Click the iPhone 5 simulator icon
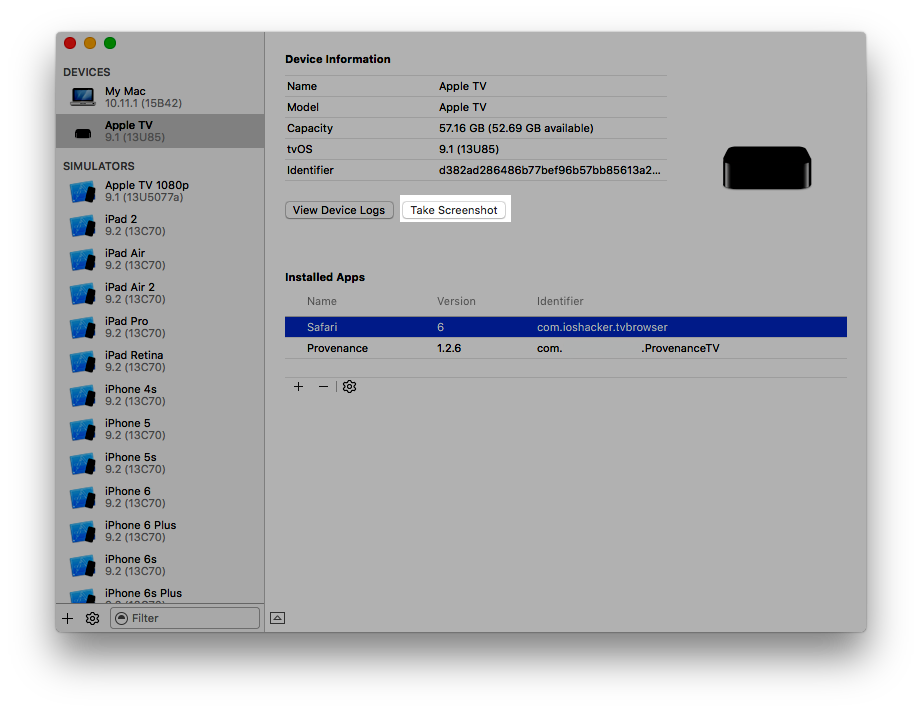 pos(83,430)
